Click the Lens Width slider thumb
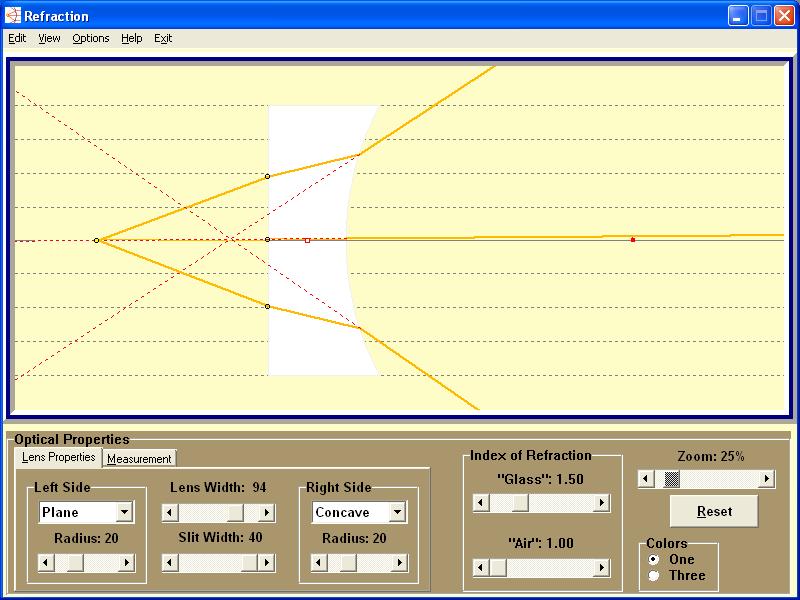The image size is (800, 600). 235,512
